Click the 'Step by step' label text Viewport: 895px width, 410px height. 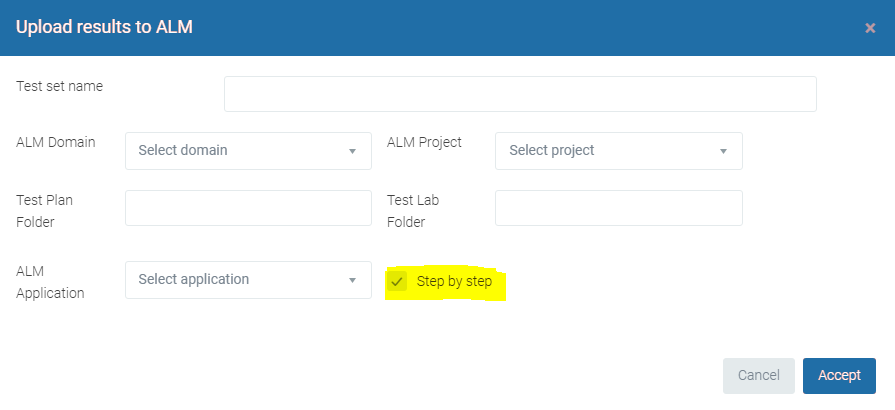pyautogui.click(x=454, y=282)
